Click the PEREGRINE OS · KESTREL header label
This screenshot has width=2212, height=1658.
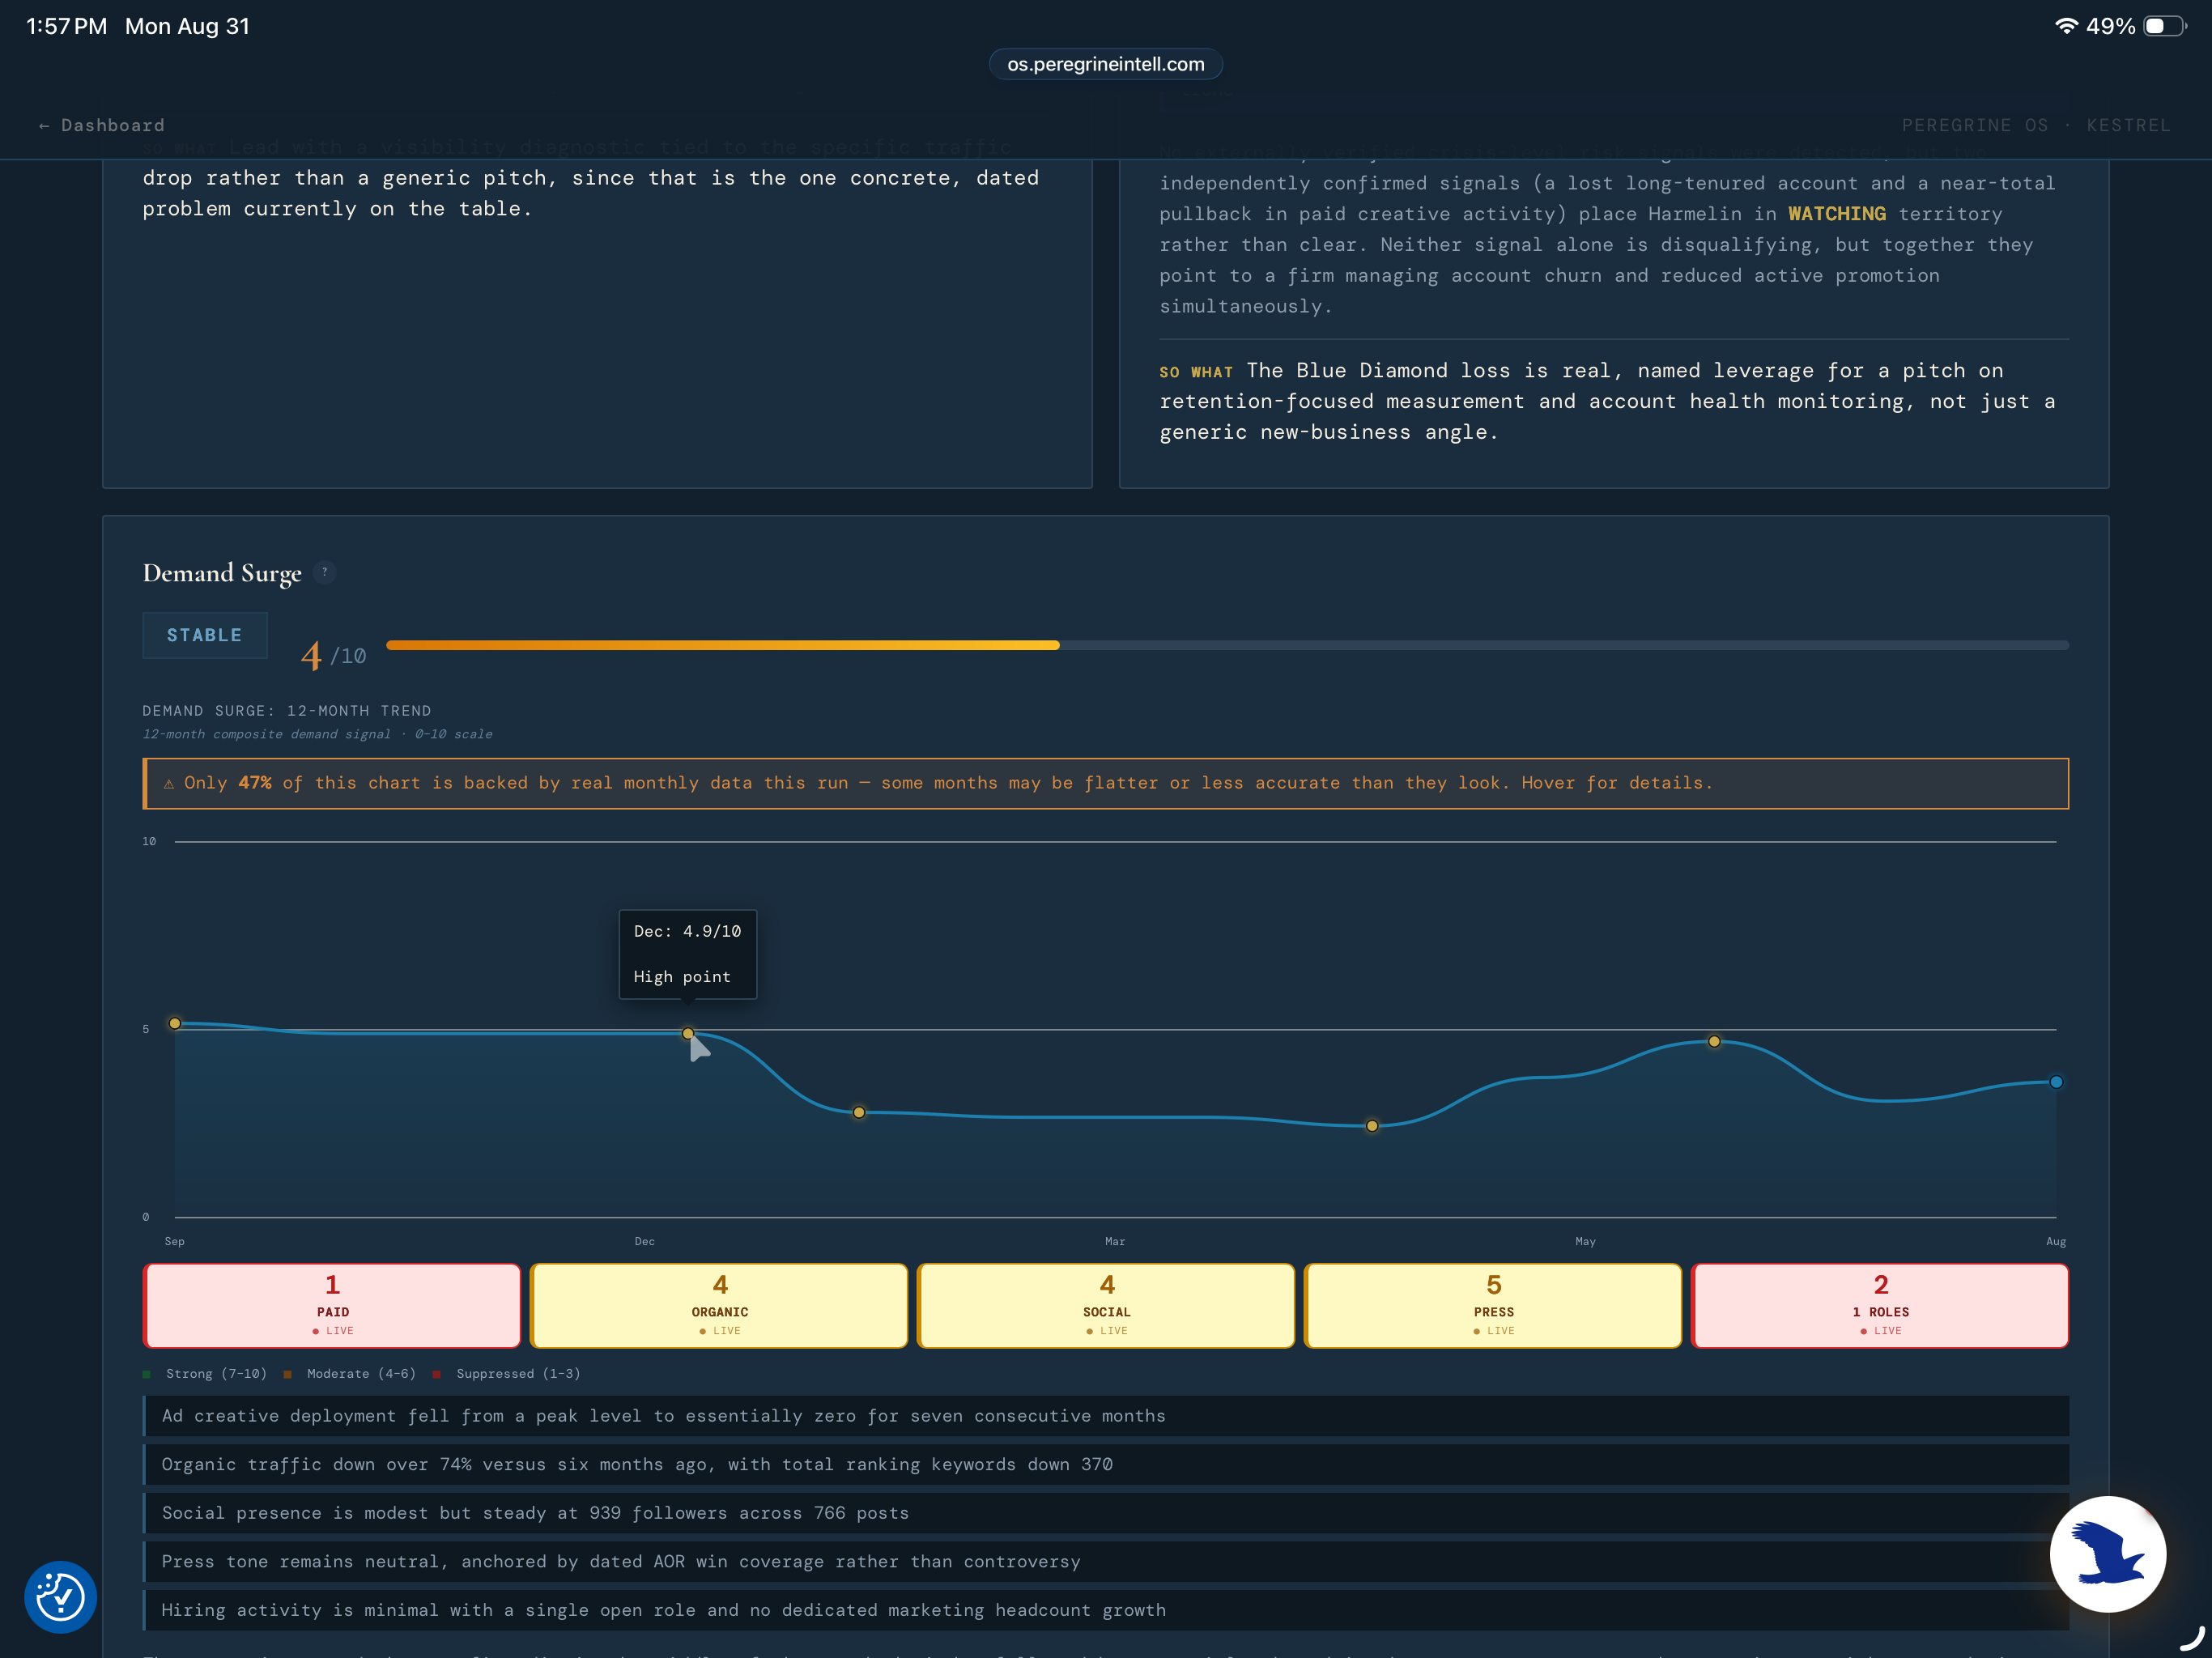[2036, 125]
